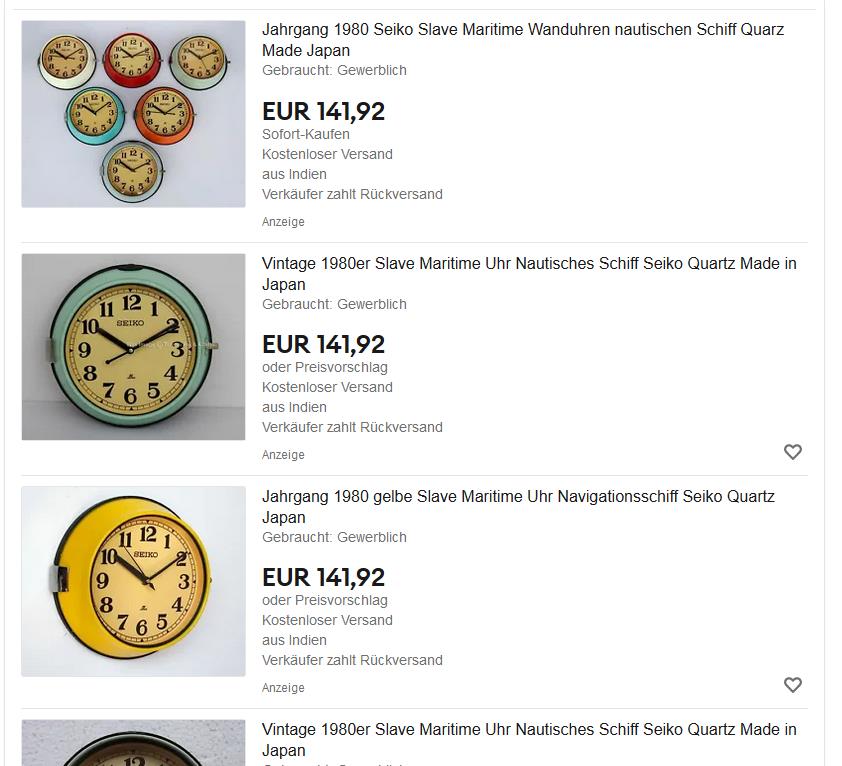Viewport: 842px width, 766px height.
Task: Click 'oder Preisvorschlag' on yellow clock listing
Action: pos(325,601)
